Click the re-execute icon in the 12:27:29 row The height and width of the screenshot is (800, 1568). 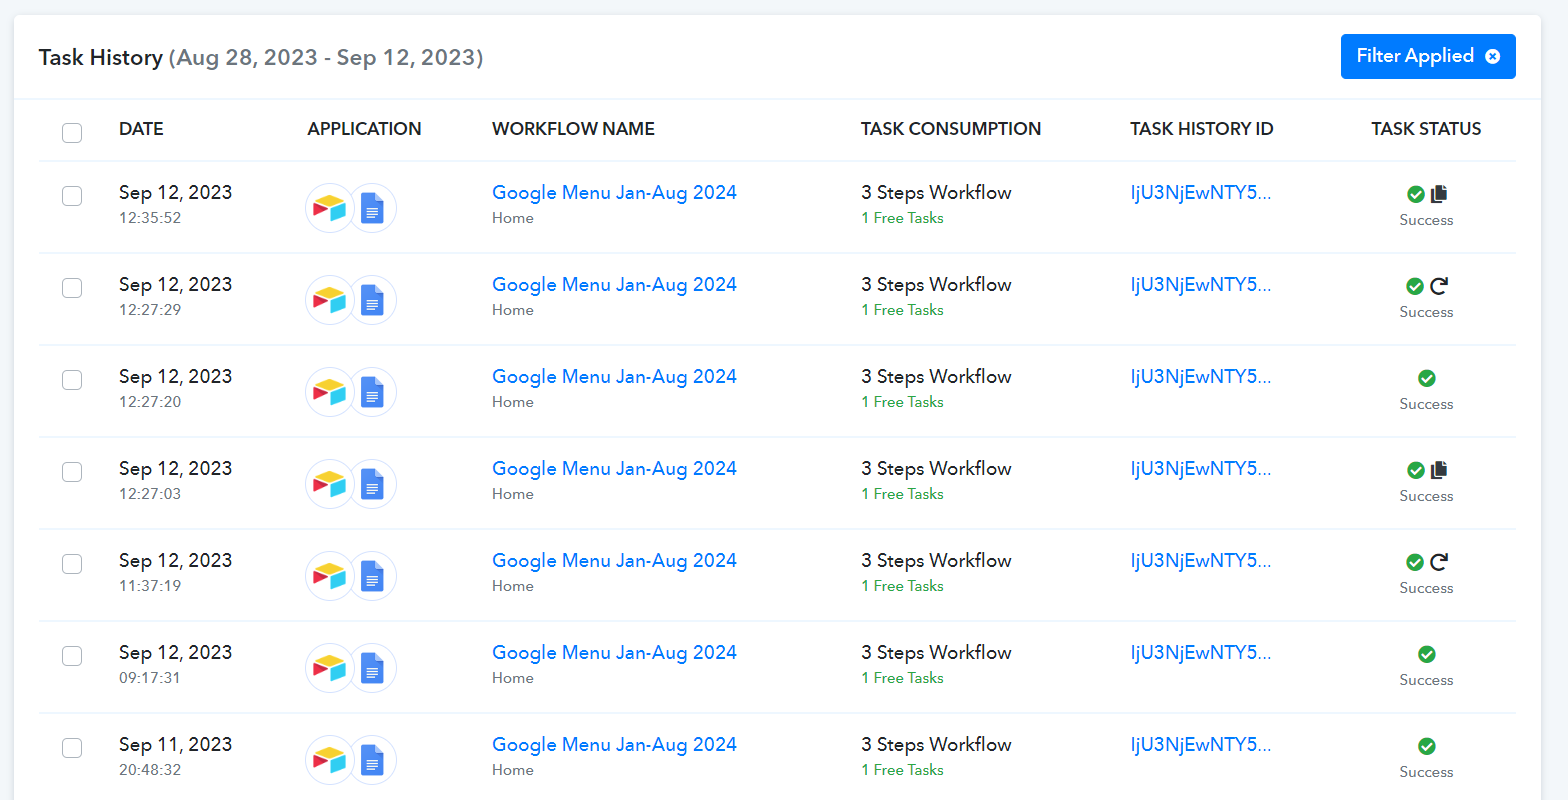(x=1439, y=286)
